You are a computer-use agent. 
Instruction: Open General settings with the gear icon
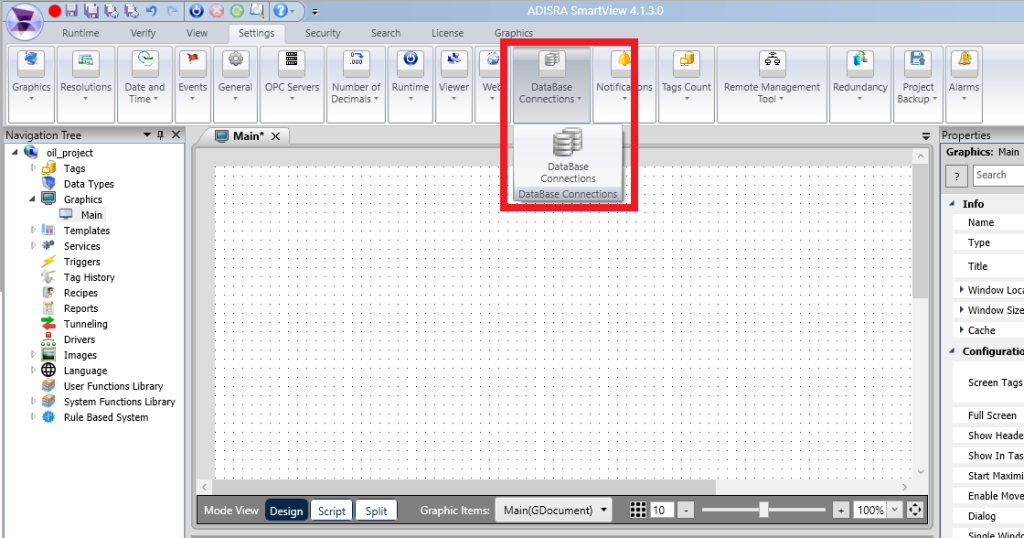[235, 84]
